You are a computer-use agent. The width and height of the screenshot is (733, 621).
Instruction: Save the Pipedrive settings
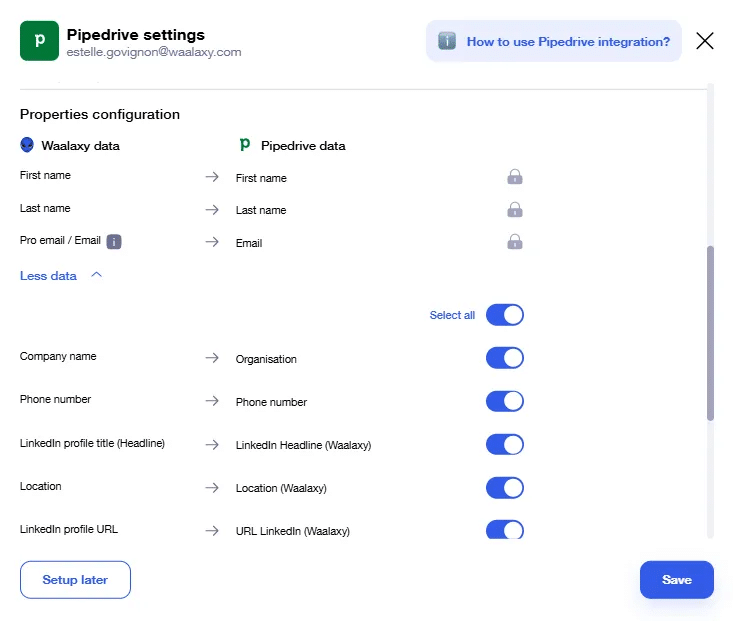pyautogui.click(x=676, y=579)
